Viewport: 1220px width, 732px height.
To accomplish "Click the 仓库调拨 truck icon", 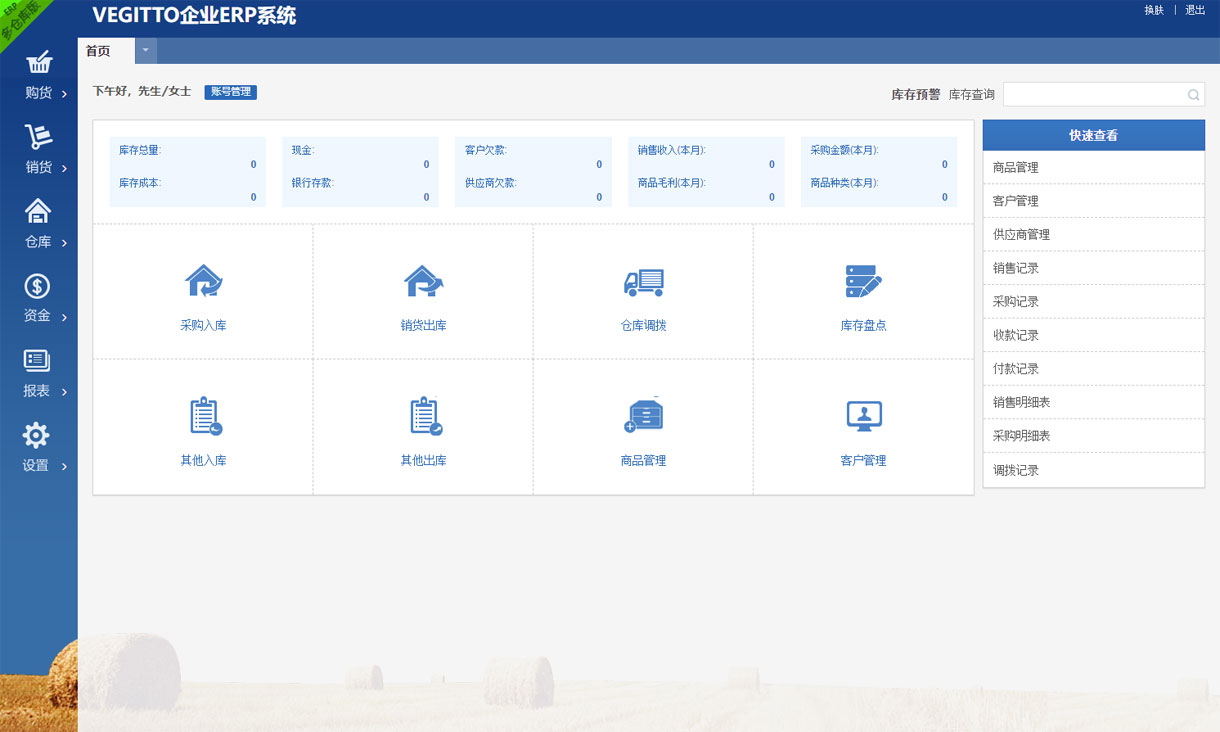I will (x=643, y=282).
